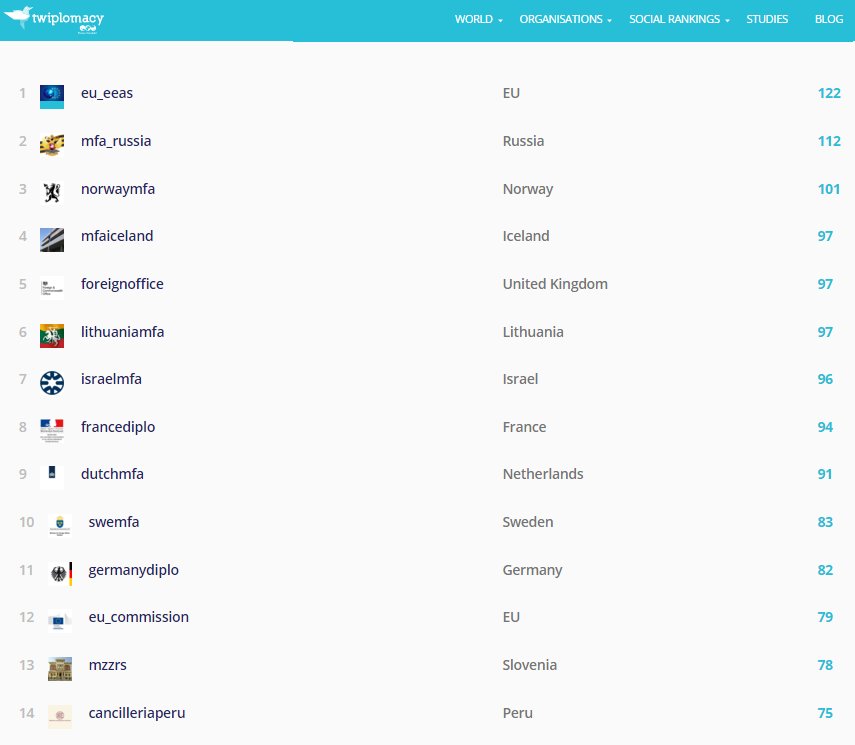Screen dimensions: 855x745
Task: Click the country name Peru
Action: pyautogui.click(x=517, y=713)
